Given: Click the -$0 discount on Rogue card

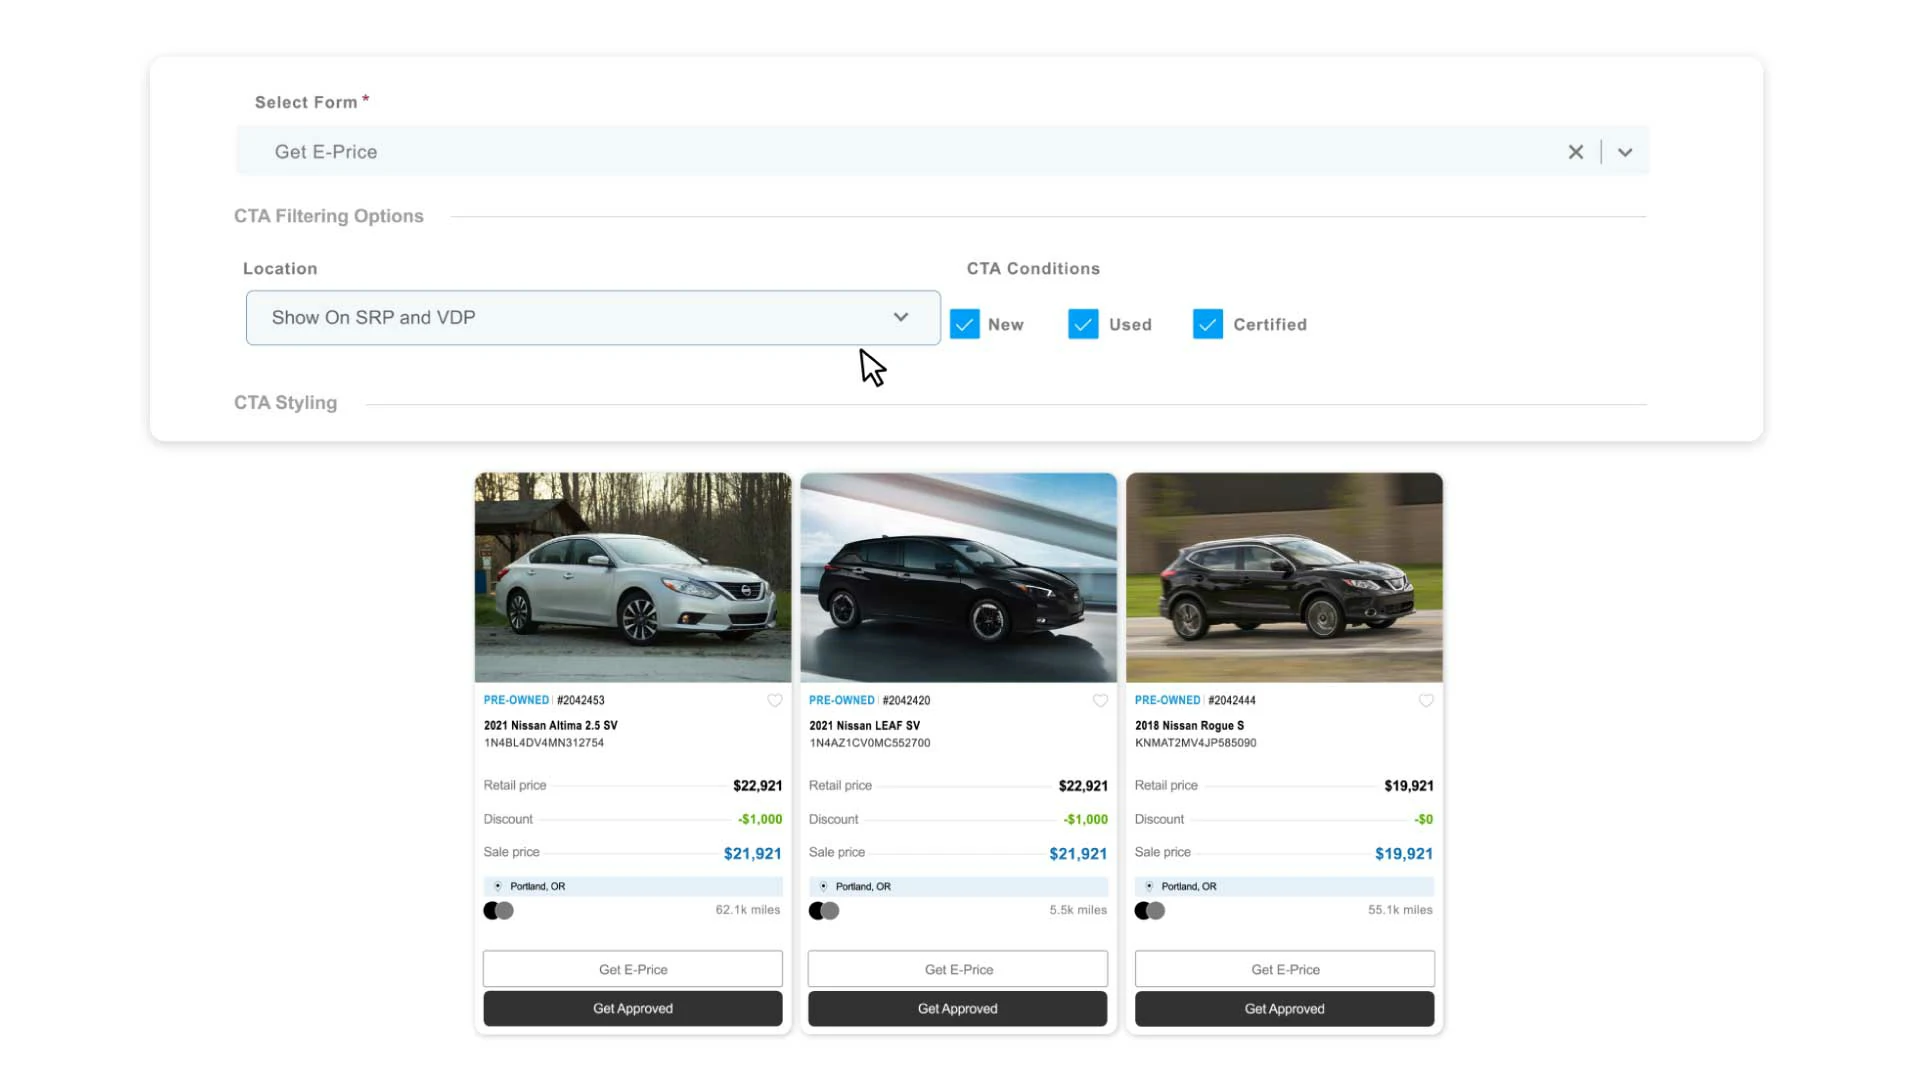Looking at the screenshot, I should [x=1423, y=819].
